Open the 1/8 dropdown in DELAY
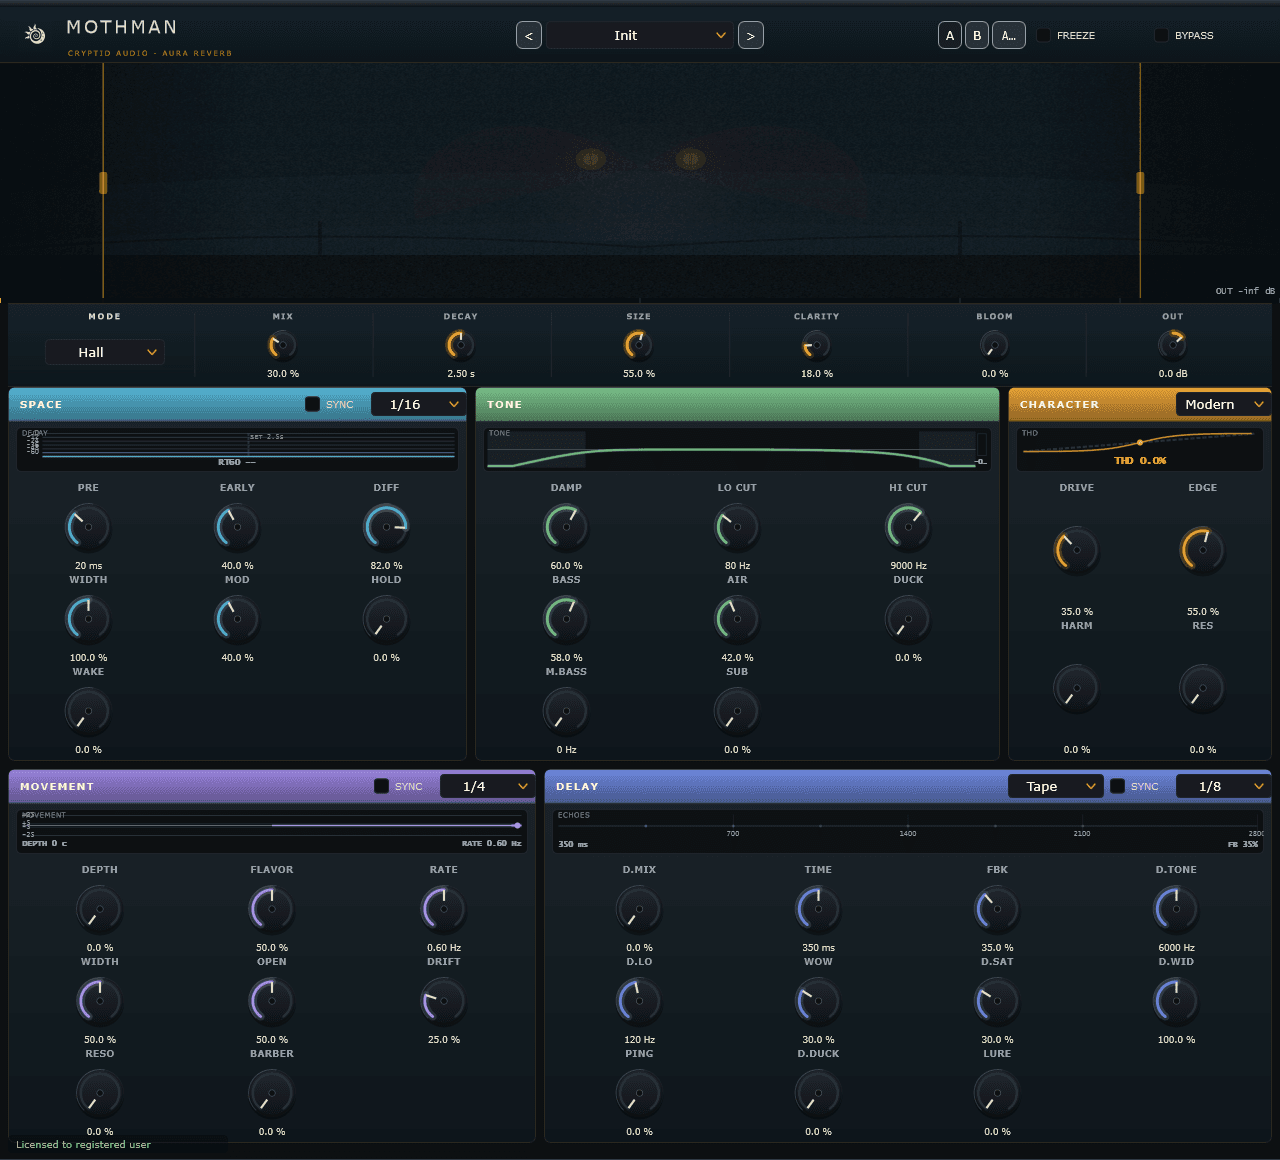Image resolution: width=1280 pixels, height=1160 pixels. (x=1223, y=786)
